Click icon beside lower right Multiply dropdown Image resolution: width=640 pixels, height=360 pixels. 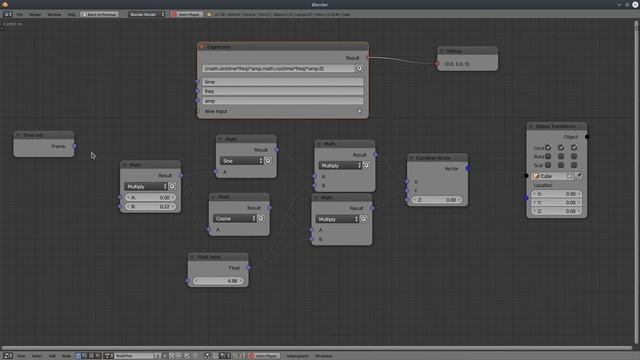click(363, 219)
